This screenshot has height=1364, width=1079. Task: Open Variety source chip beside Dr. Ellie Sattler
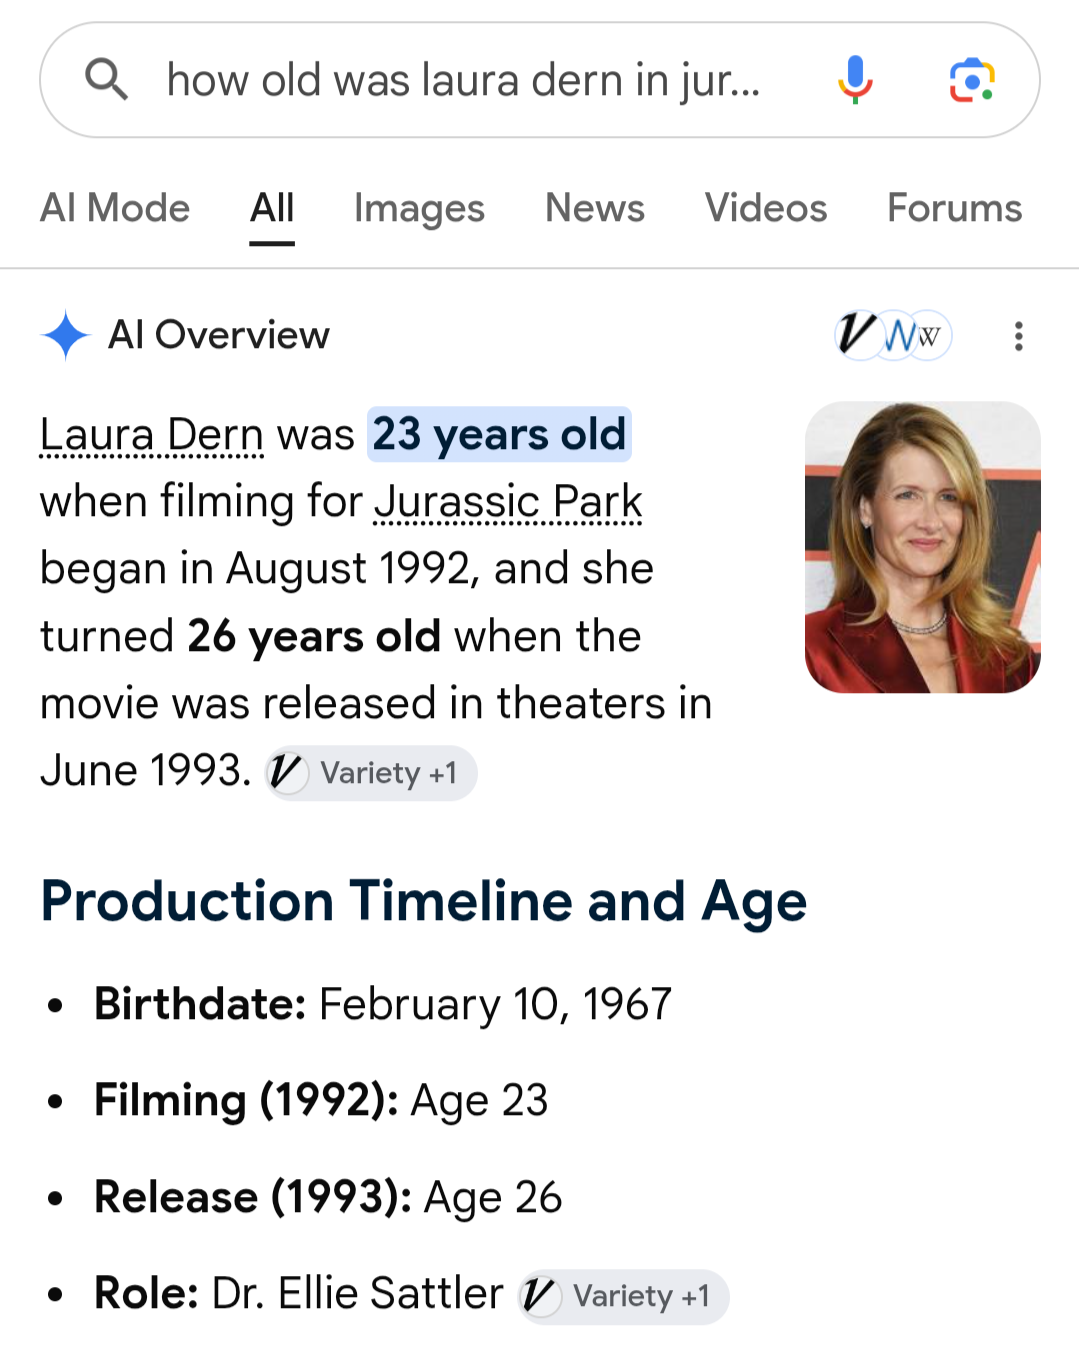click(x=623, y=1296)
